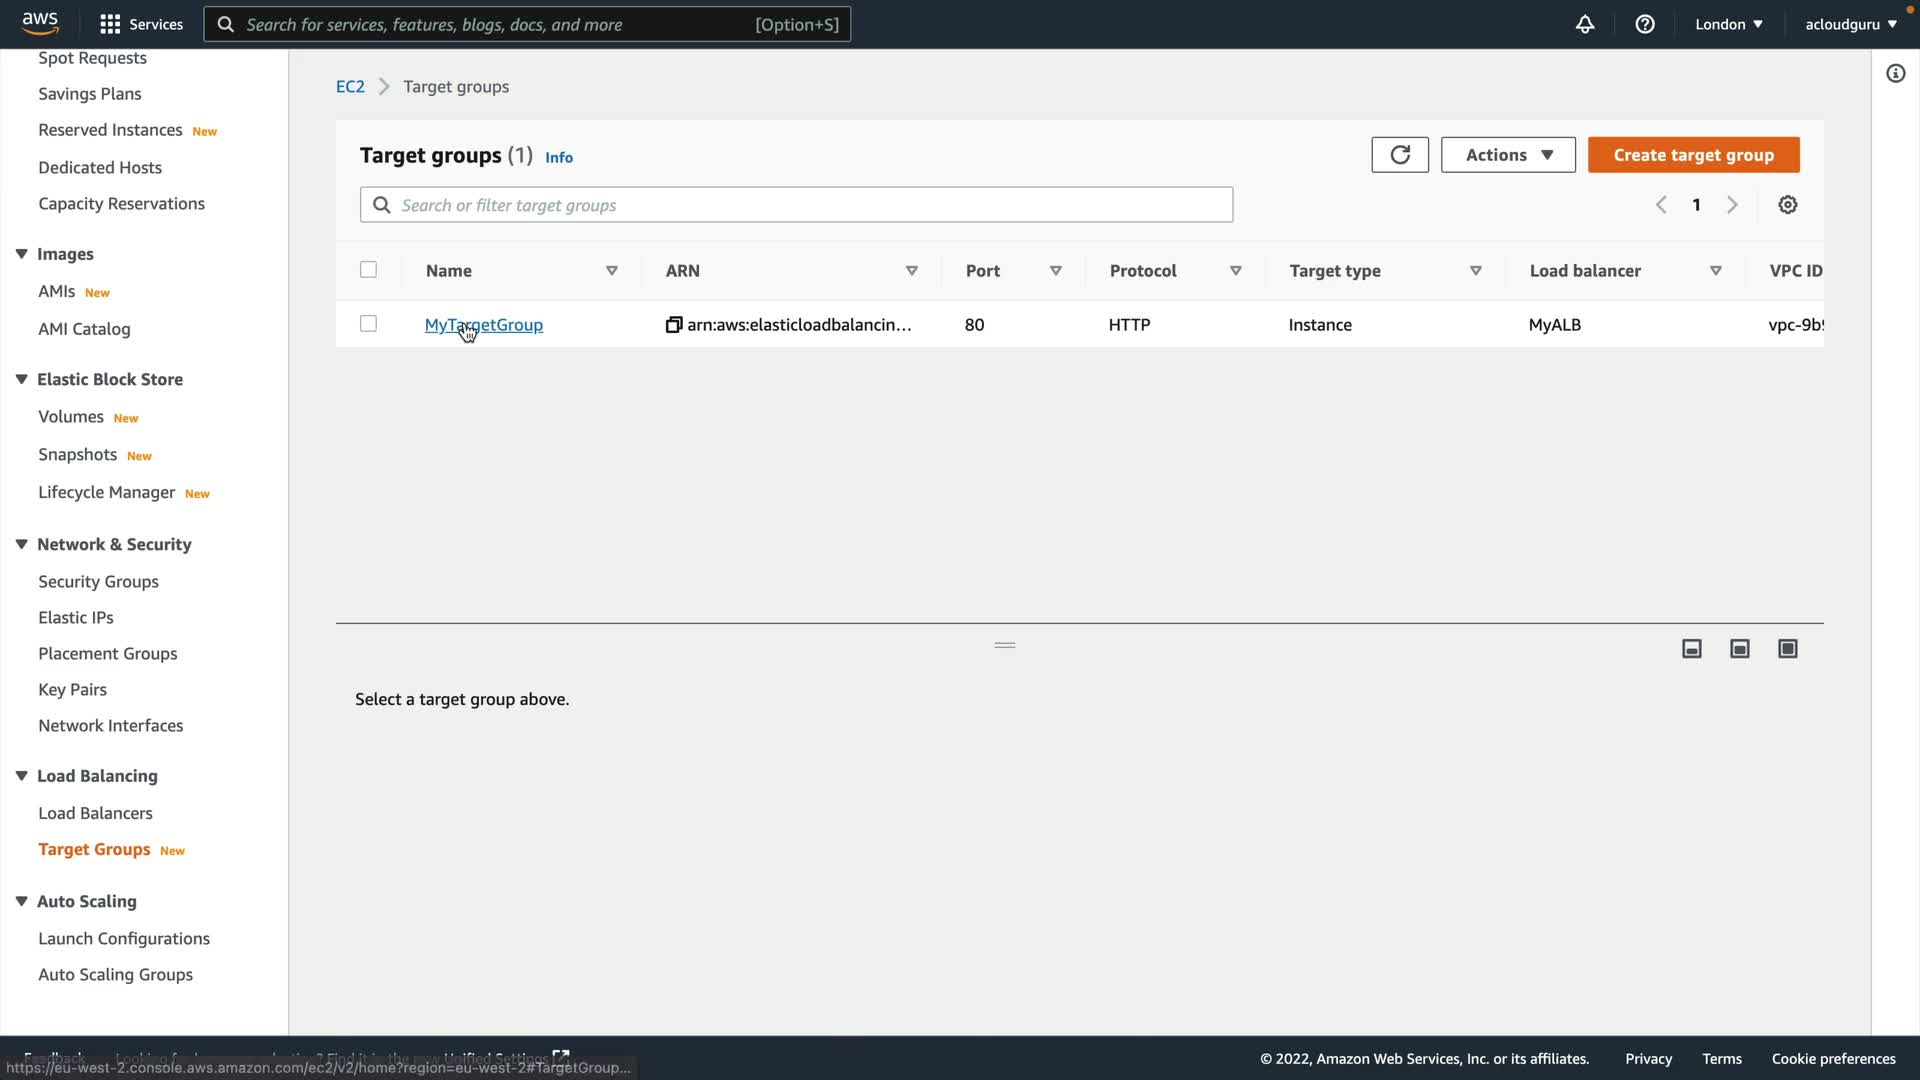This screenshot has width=1920, height=1080.
Task: Click the target groups filter field
Action: 796,205
